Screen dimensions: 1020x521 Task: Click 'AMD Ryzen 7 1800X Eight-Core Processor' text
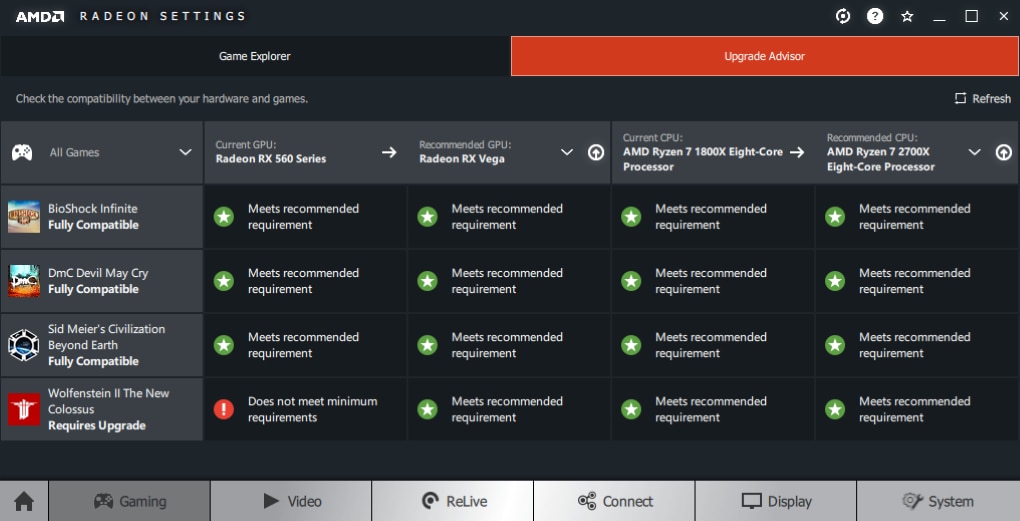703,159
